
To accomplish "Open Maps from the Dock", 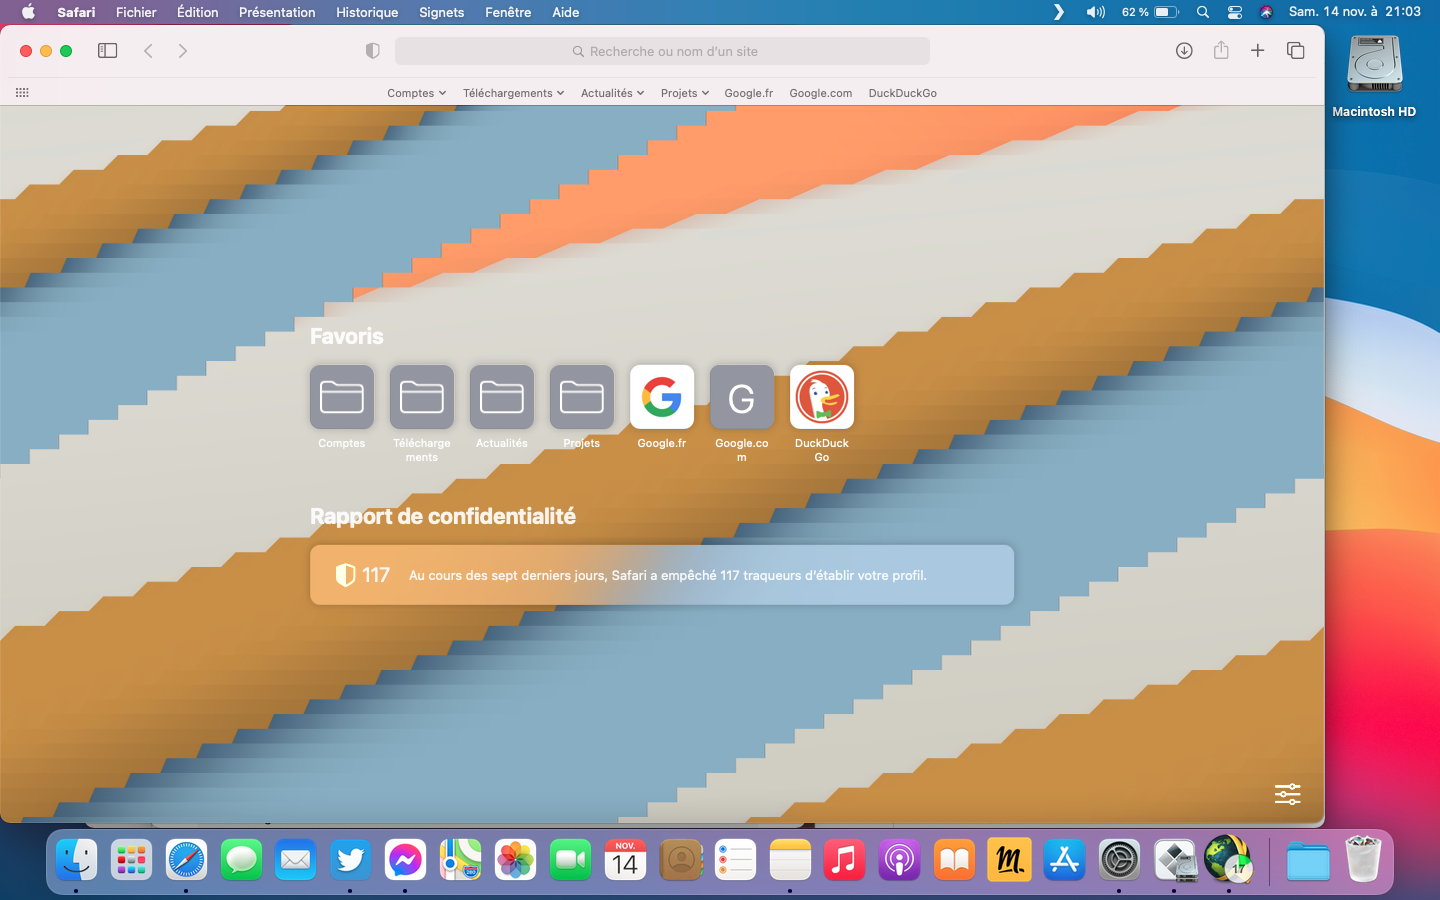I will point(460,859).
